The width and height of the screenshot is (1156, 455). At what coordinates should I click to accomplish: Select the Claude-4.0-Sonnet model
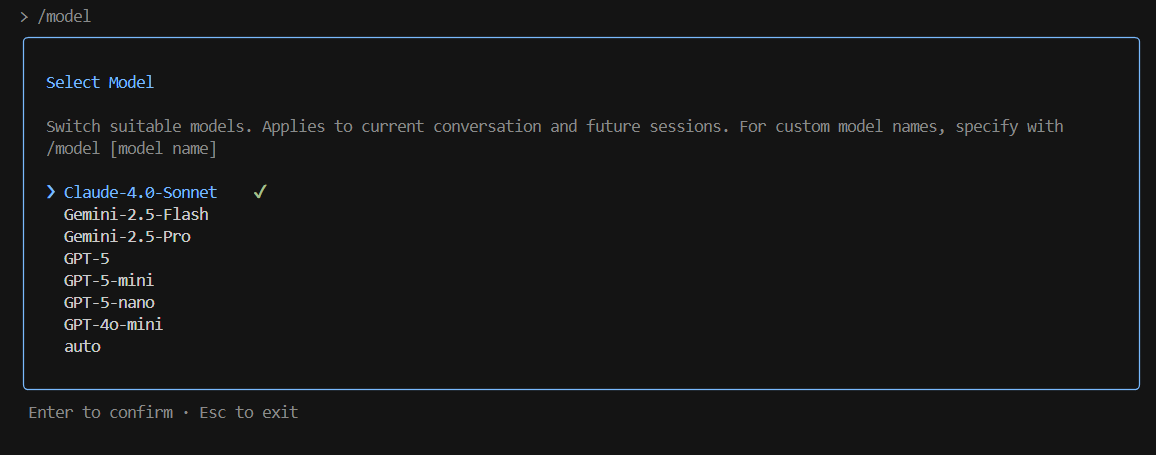coord(140,192)
